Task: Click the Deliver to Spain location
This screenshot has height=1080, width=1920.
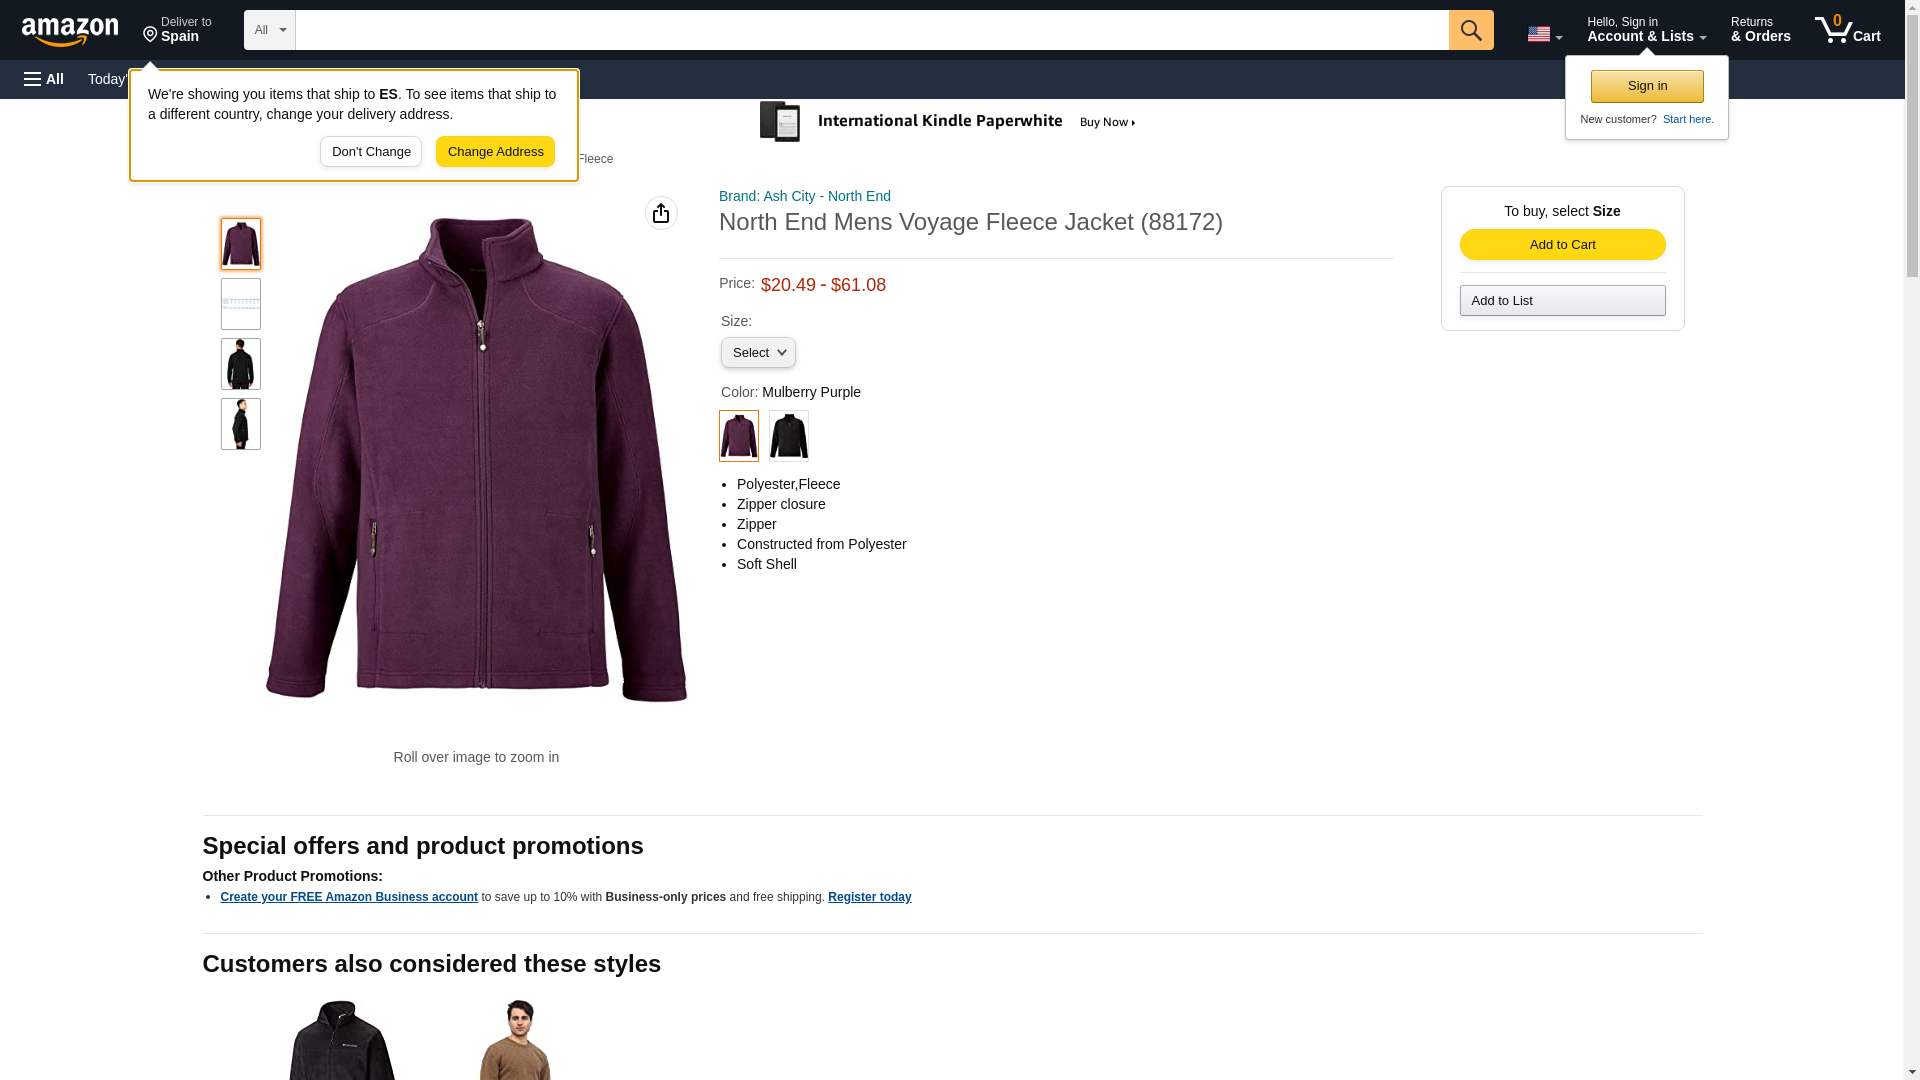Action: tap(177, 30)
